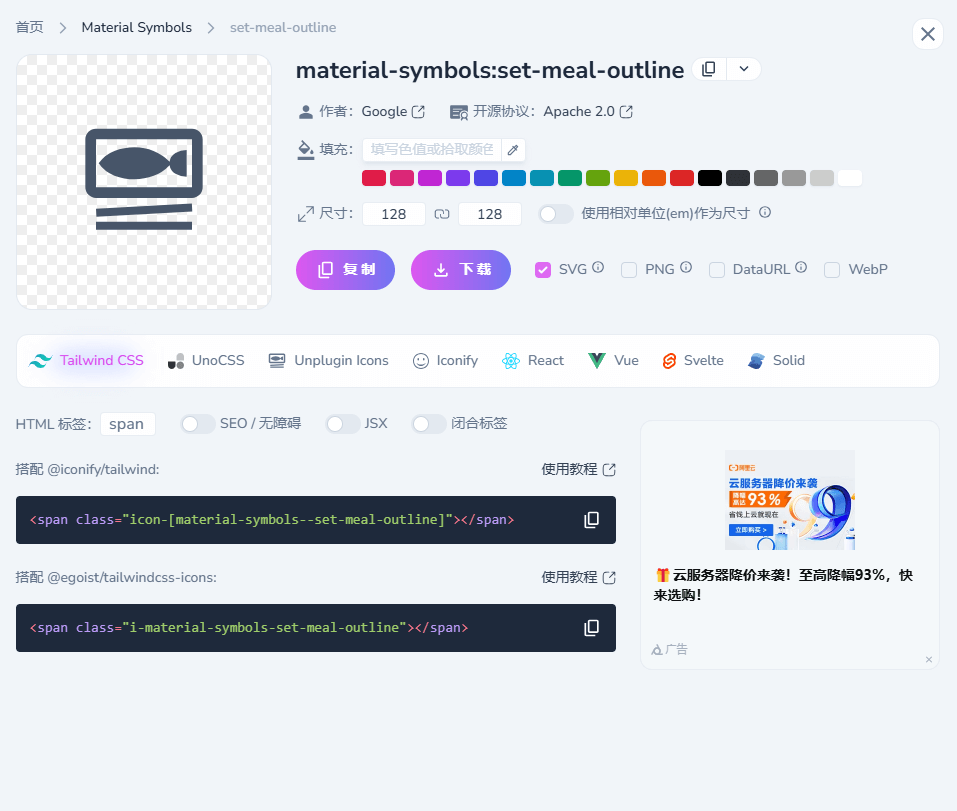Open the 云服务器降价来袭 ad text link

coord(784,585)
